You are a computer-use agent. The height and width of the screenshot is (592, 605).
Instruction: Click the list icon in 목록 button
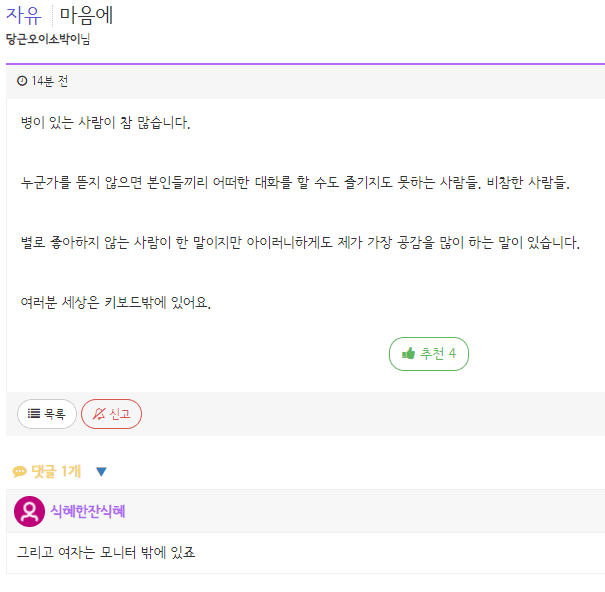[x=34, y=414]
